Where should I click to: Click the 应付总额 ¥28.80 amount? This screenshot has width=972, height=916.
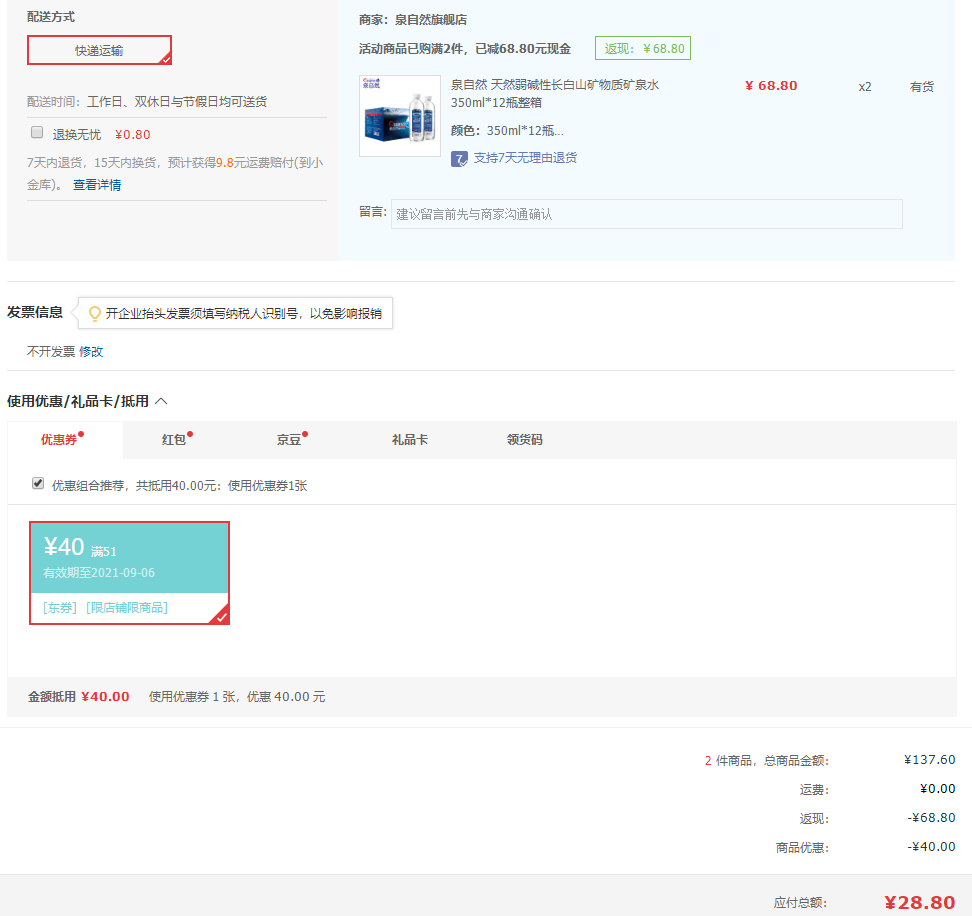click(x=919, y=902)
